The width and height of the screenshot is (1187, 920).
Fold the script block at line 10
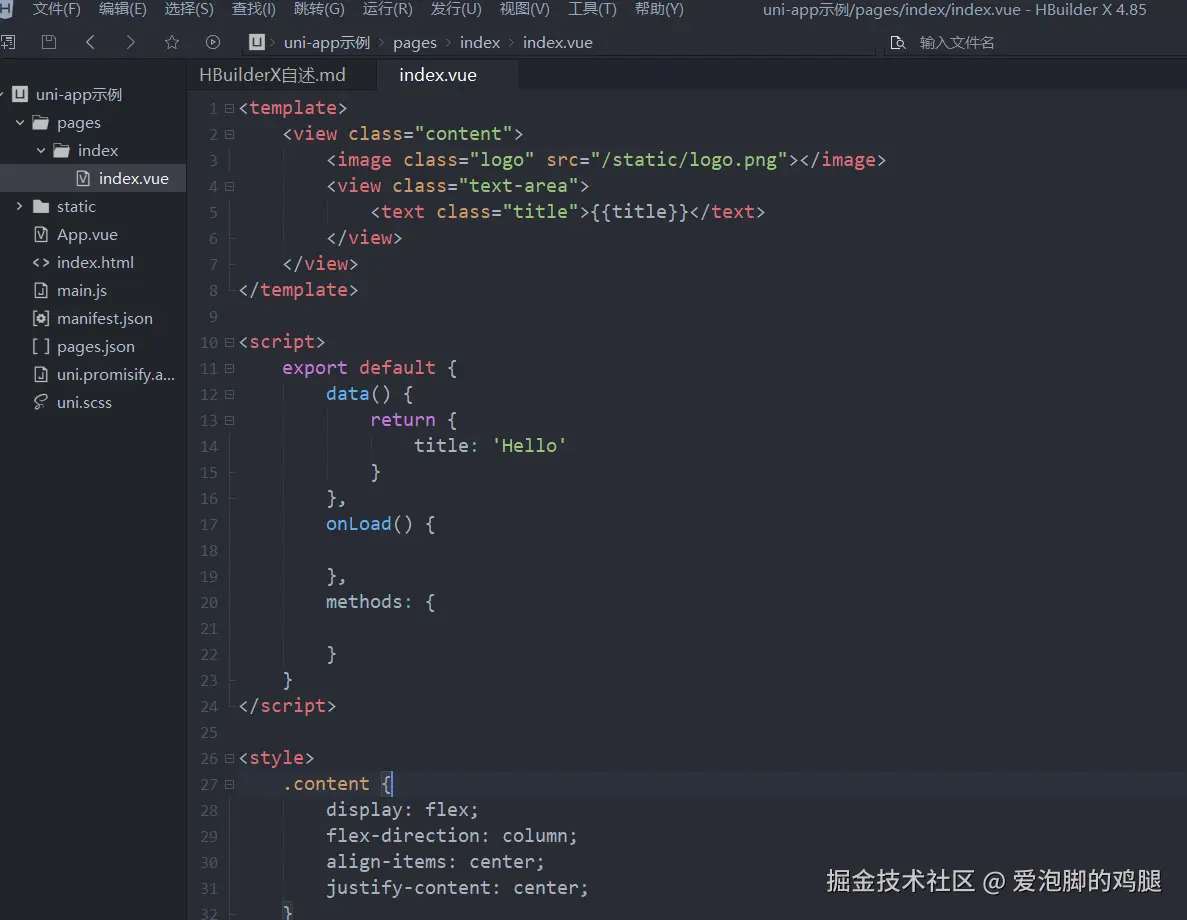tap(229, 342)
